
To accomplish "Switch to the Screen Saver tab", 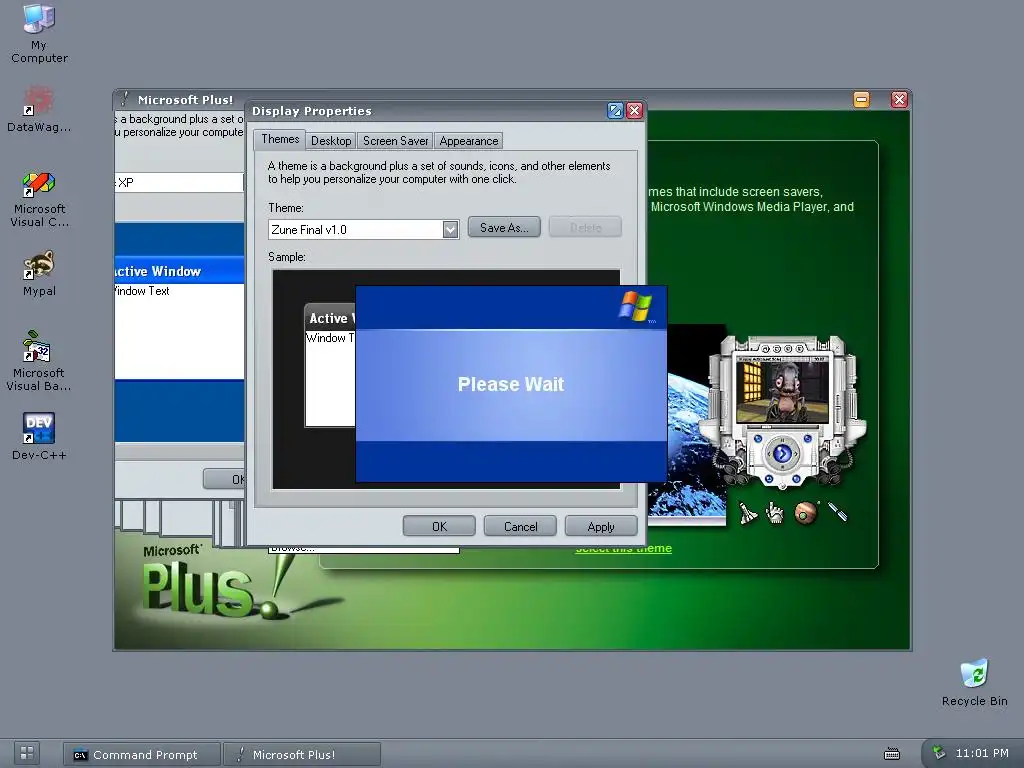I will (x=395, y=141).
